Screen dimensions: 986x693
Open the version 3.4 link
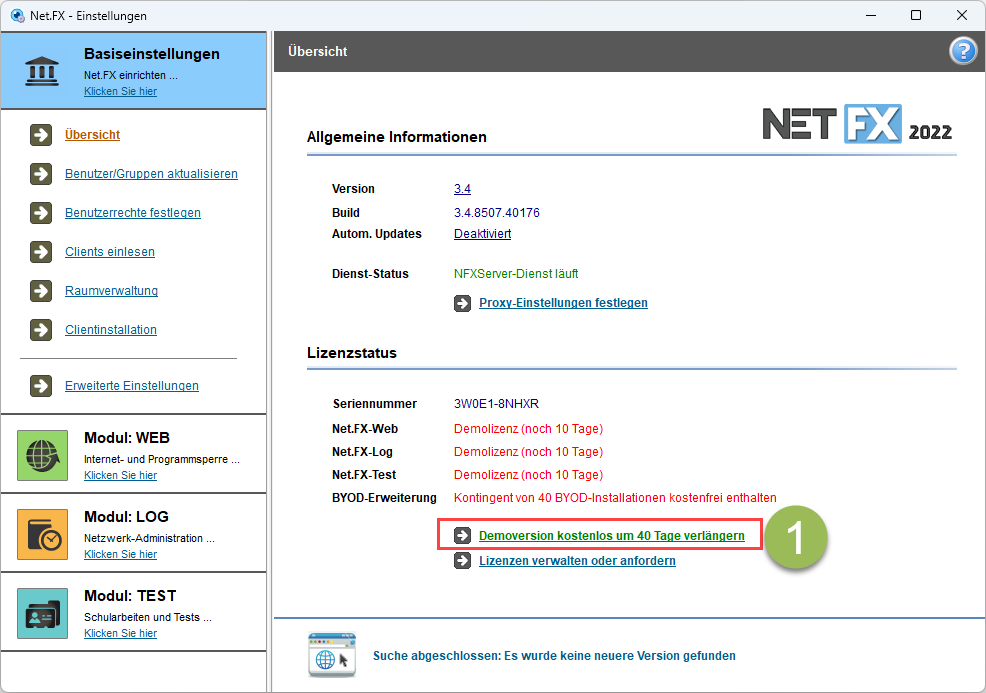click(x=462, y=189)
